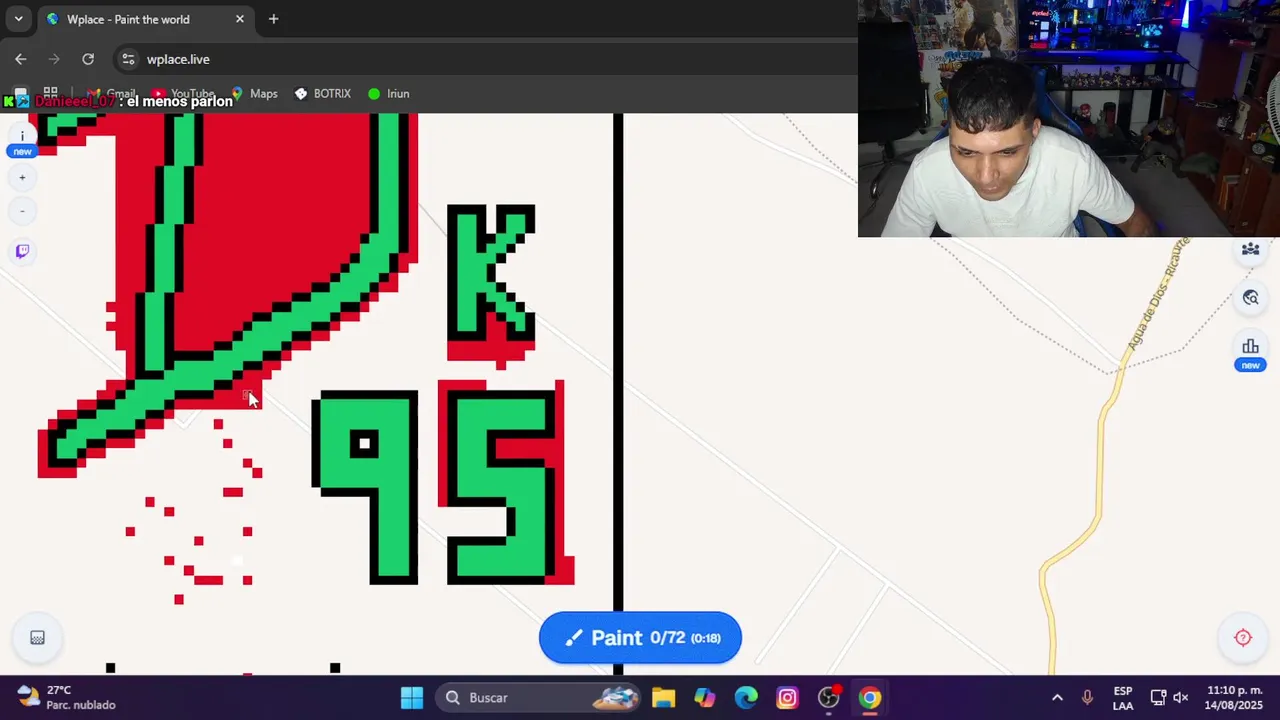This screenshot has width=1280, height=720.
Task: Go forward in browser history
Action: pyautogui.click(x=54, y=59)
